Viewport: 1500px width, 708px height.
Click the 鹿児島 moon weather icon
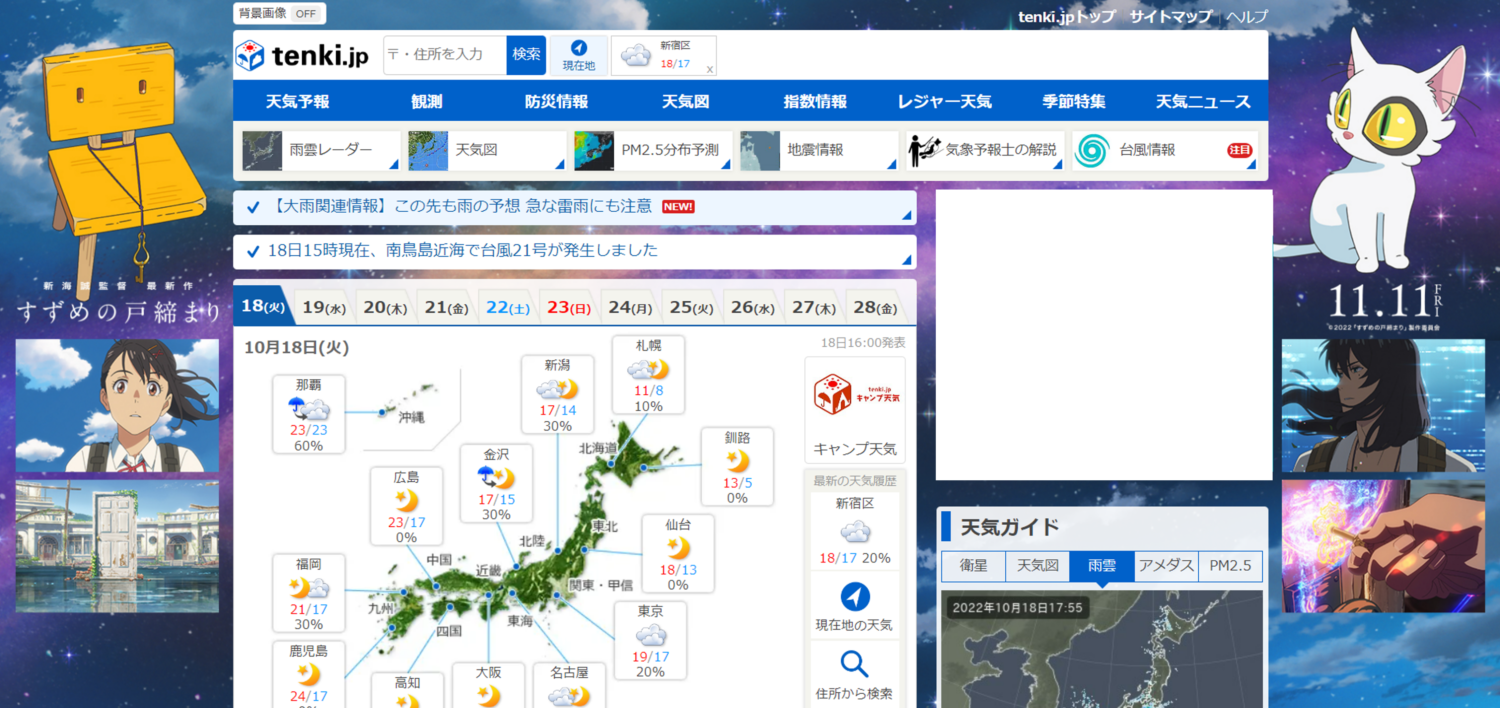(x=308, y=674)
